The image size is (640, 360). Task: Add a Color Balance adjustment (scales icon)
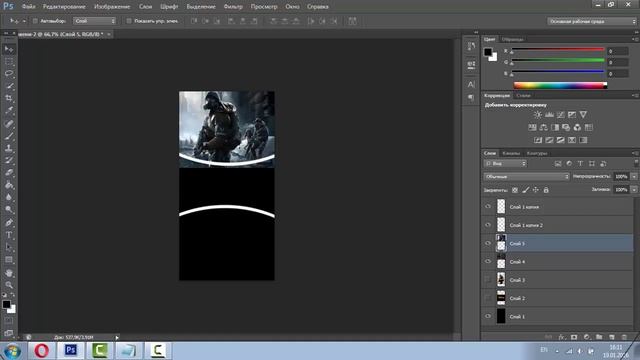[x=543, y=127]
